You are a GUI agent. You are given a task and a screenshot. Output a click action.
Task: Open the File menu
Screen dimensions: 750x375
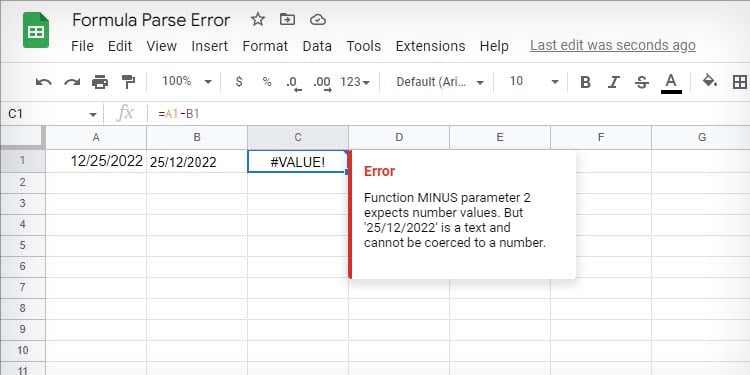click(82, 46)
